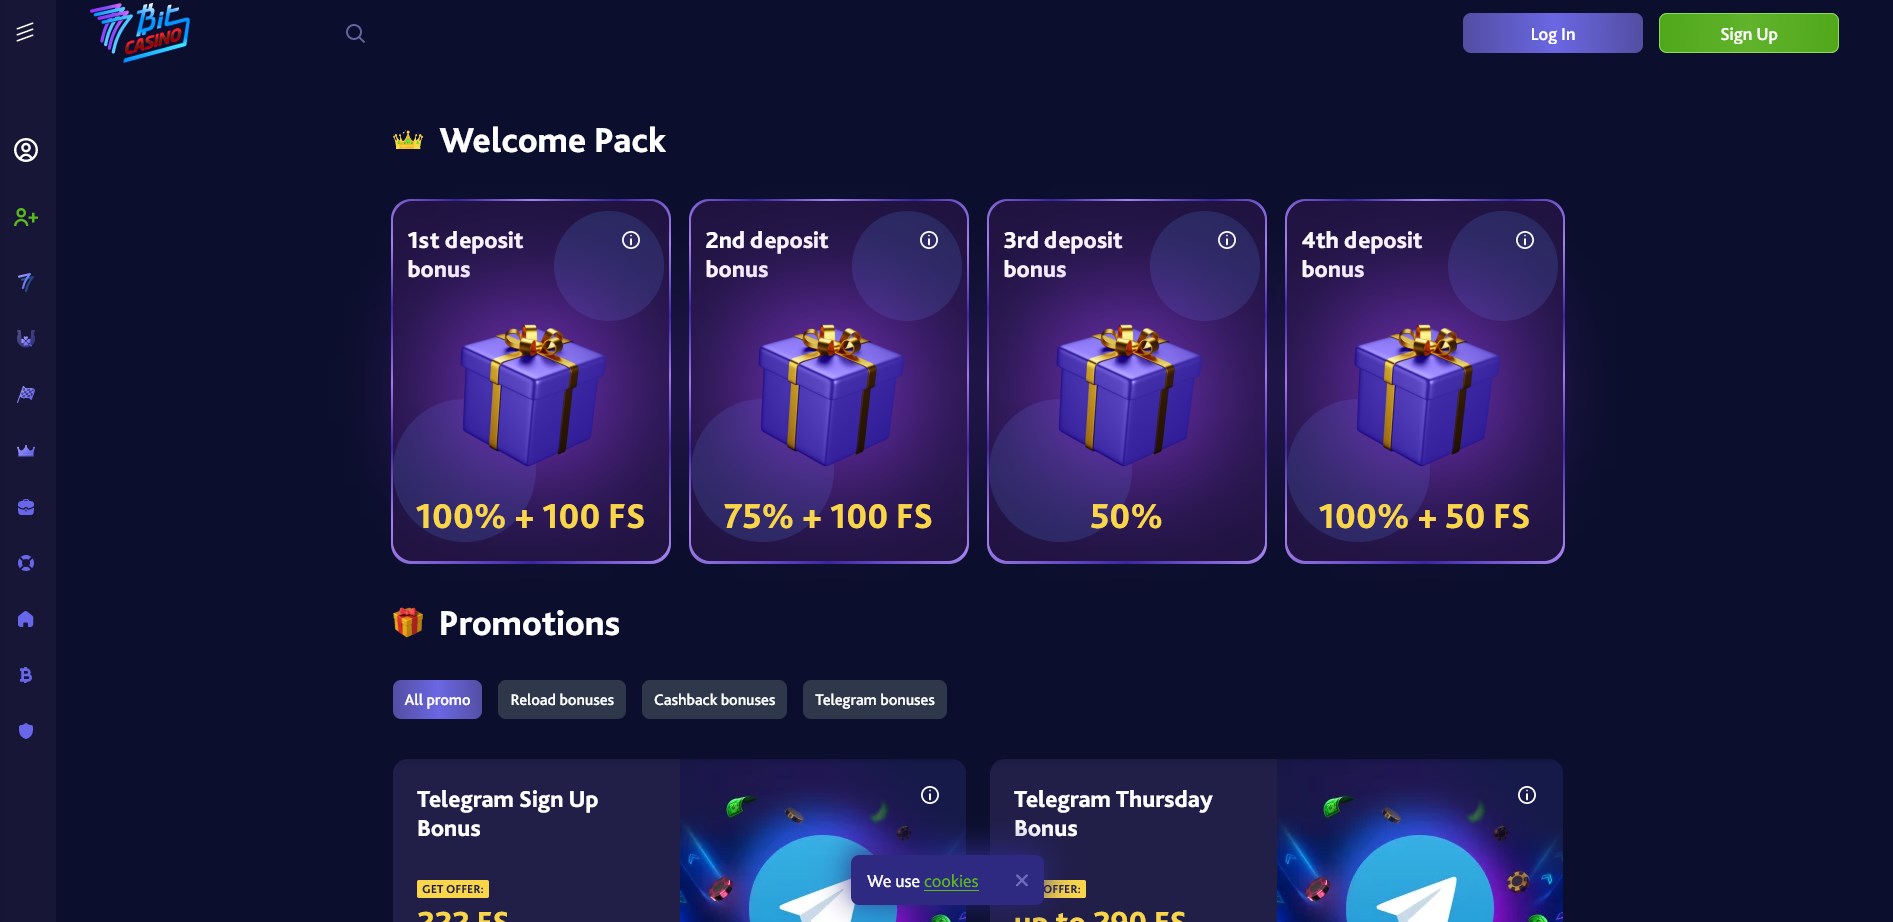
Task: Click the shield icon in sidebar
Action: coord(26,731)
